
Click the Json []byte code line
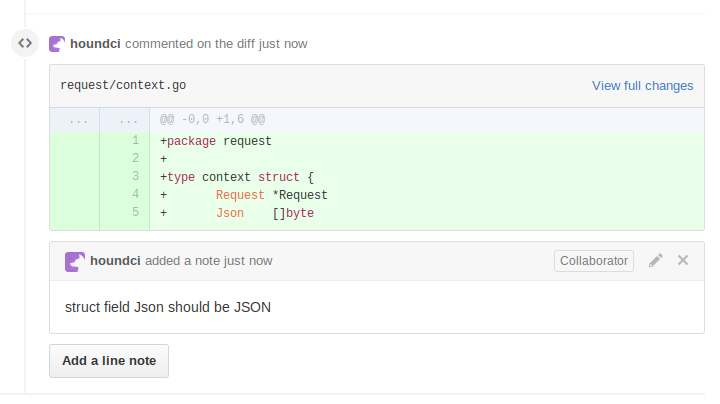427,213
